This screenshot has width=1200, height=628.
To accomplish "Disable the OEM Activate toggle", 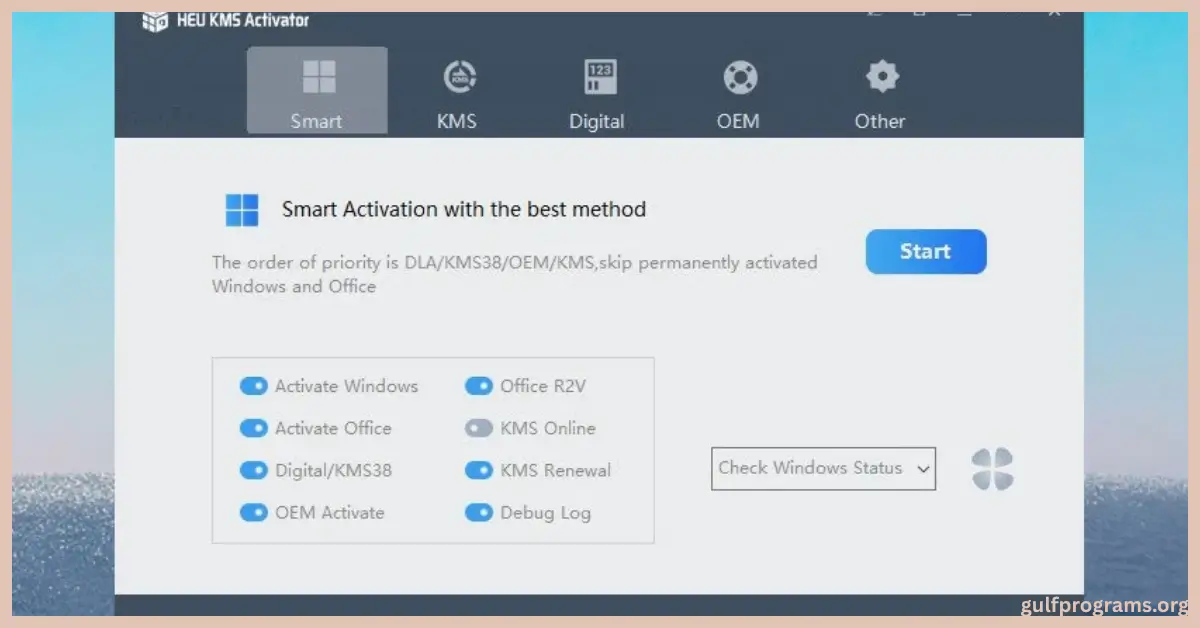I will coord(254,512).
